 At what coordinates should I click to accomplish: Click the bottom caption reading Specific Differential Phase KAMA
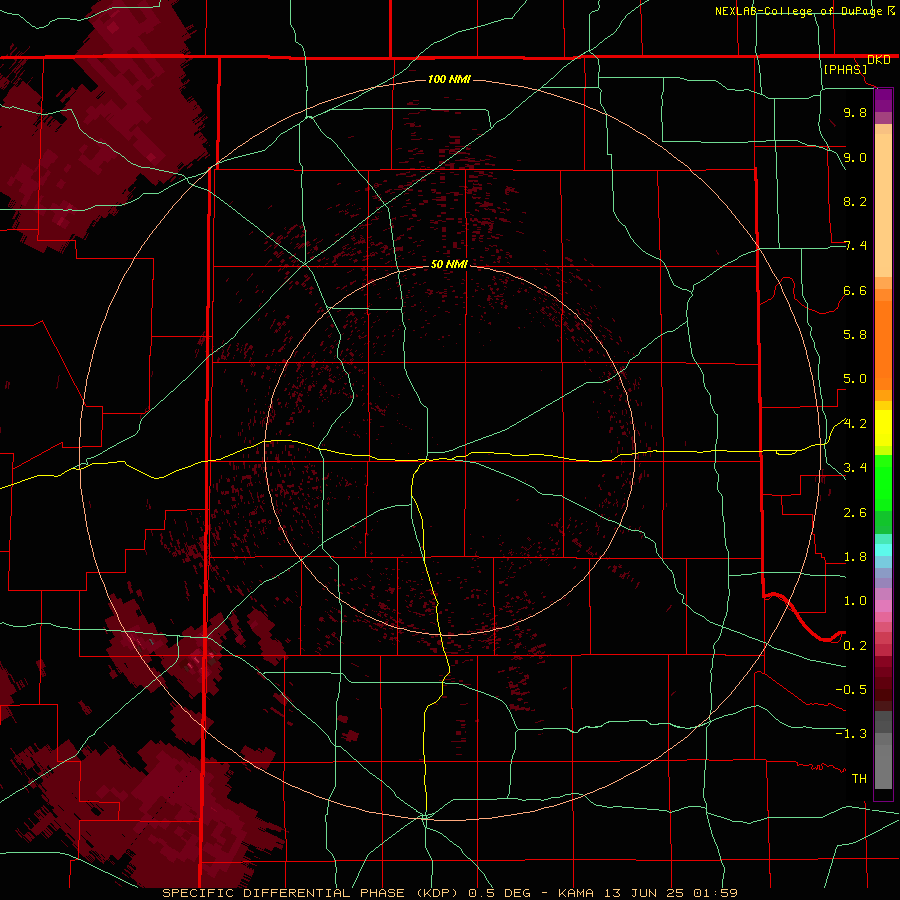click(x=449, y=893)
